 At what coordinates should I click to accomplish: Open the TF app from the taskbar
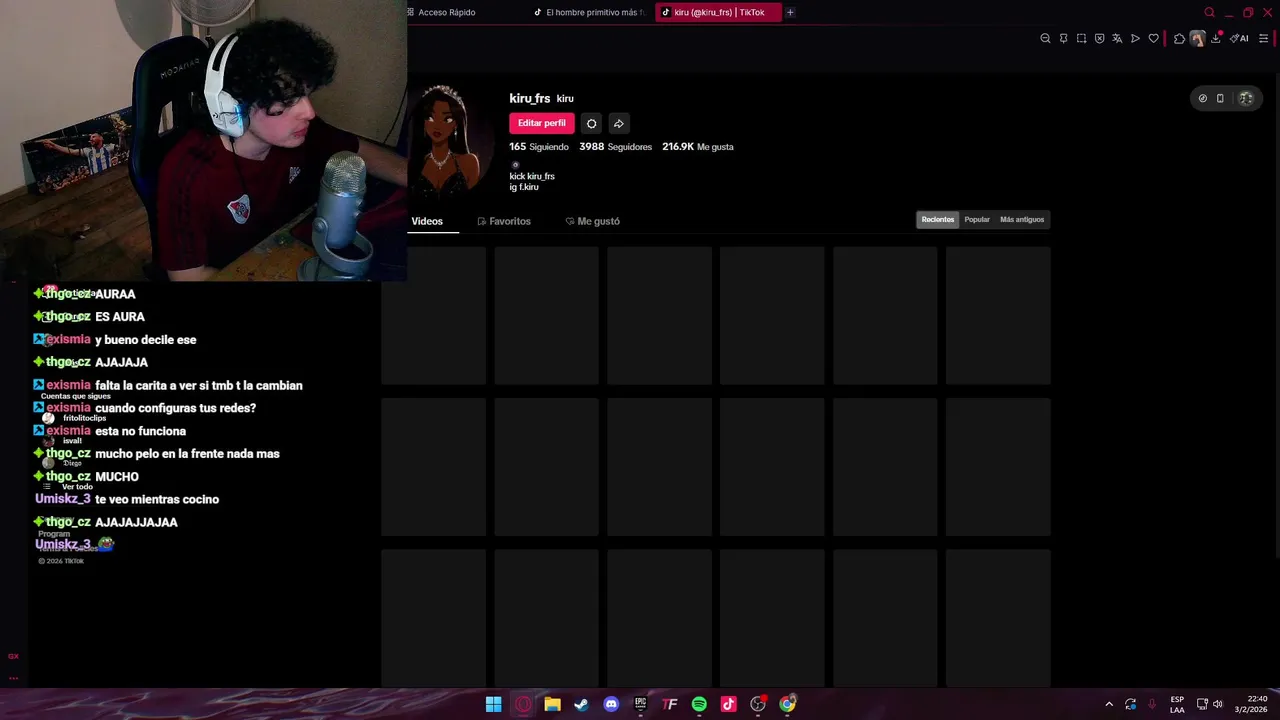point(670,704)
